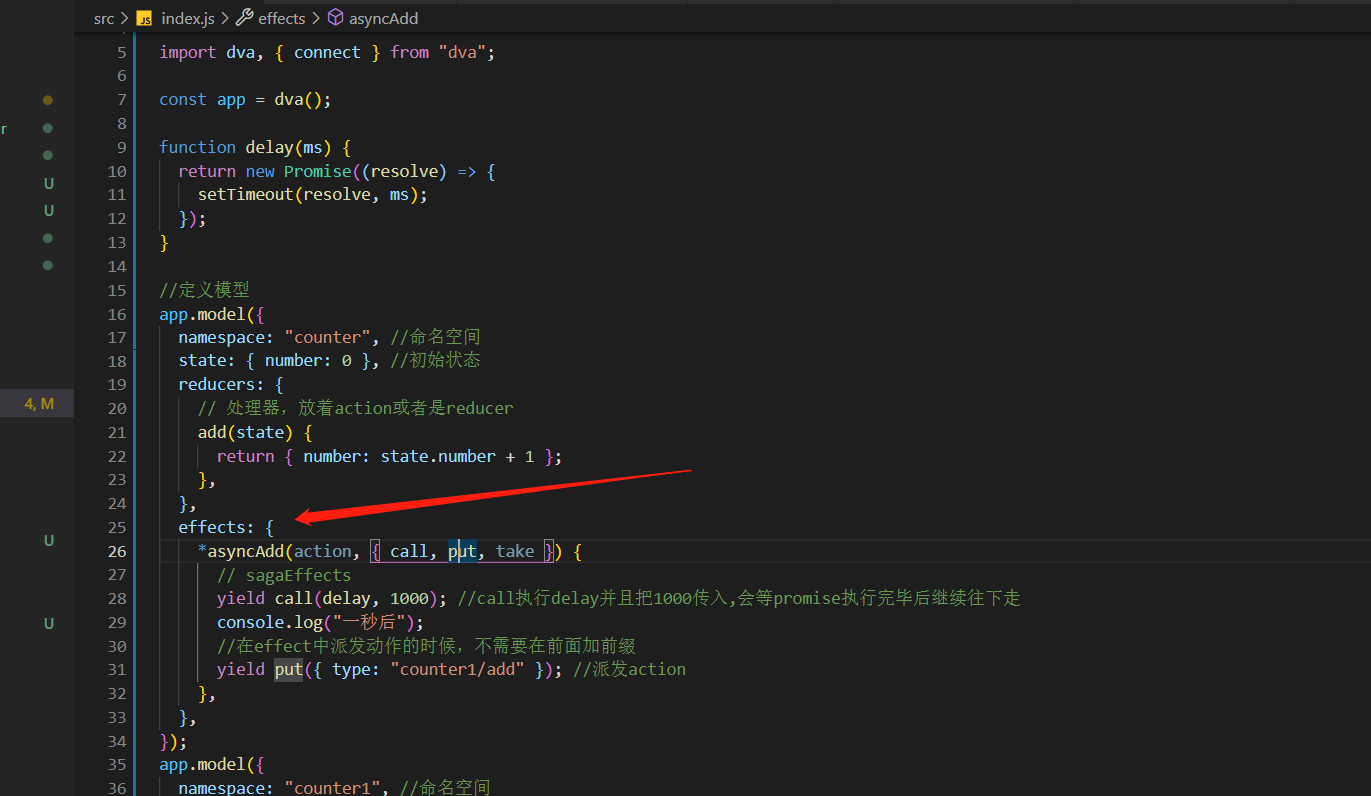The image size is (1371, 796).
Task: Click the word 'connect' in import statement
Action: tap(327, 52)
